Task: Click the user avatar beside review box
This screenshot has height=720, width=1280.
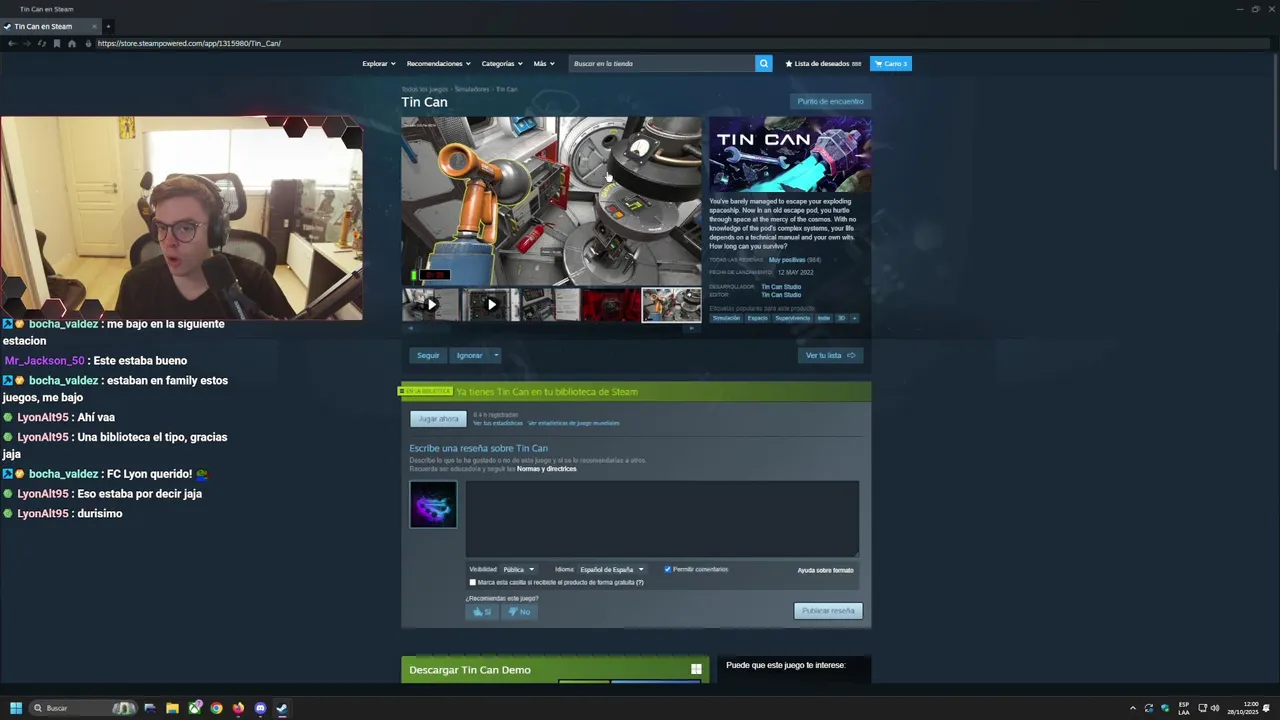Action: pyautogui.click(x=433, y=504)
